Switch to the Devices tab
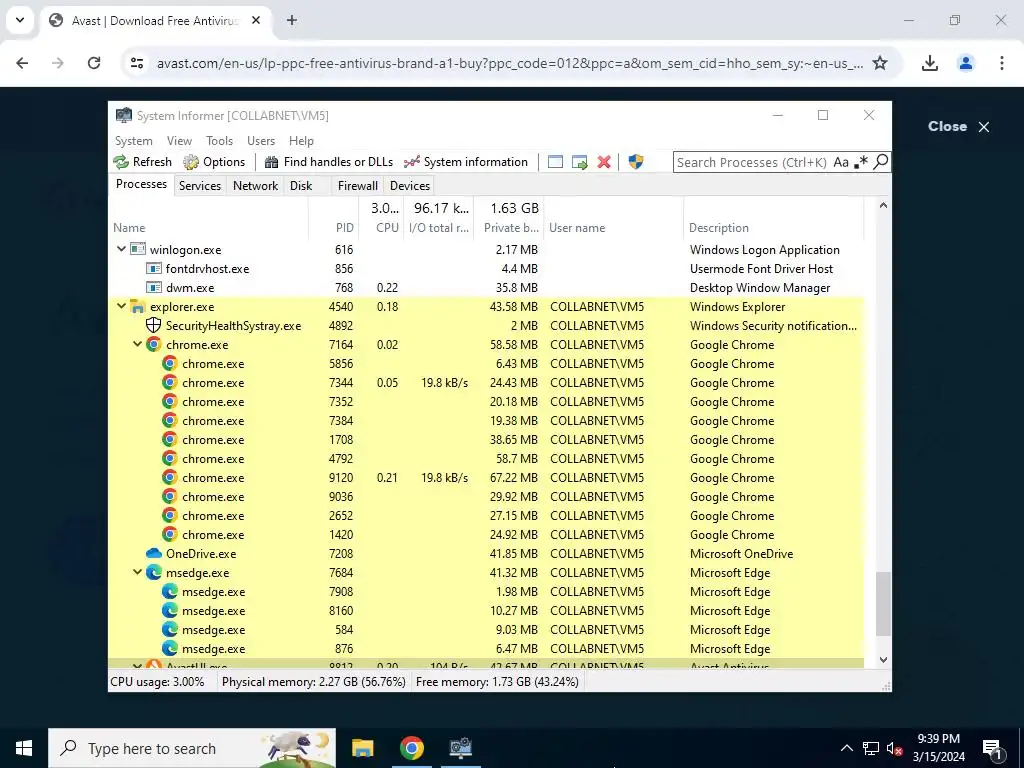1024x768 pixels. click(x=410, y=185)
